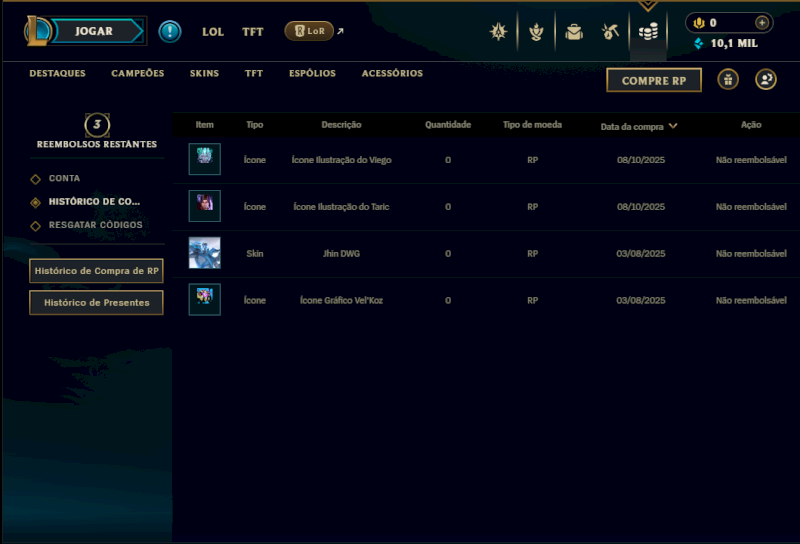800x544 pixels.
Task: Open Histórico de Presentes
Action: coord(96,303)
